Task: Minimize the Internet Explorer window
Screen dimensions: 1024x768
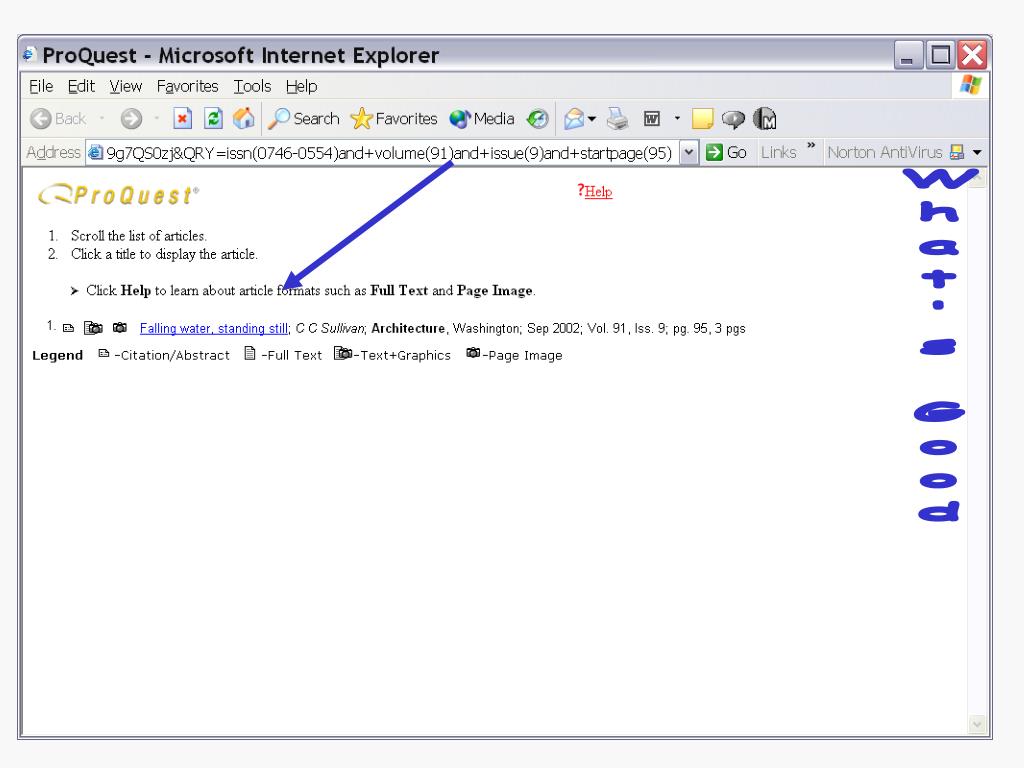Action: 908,56
